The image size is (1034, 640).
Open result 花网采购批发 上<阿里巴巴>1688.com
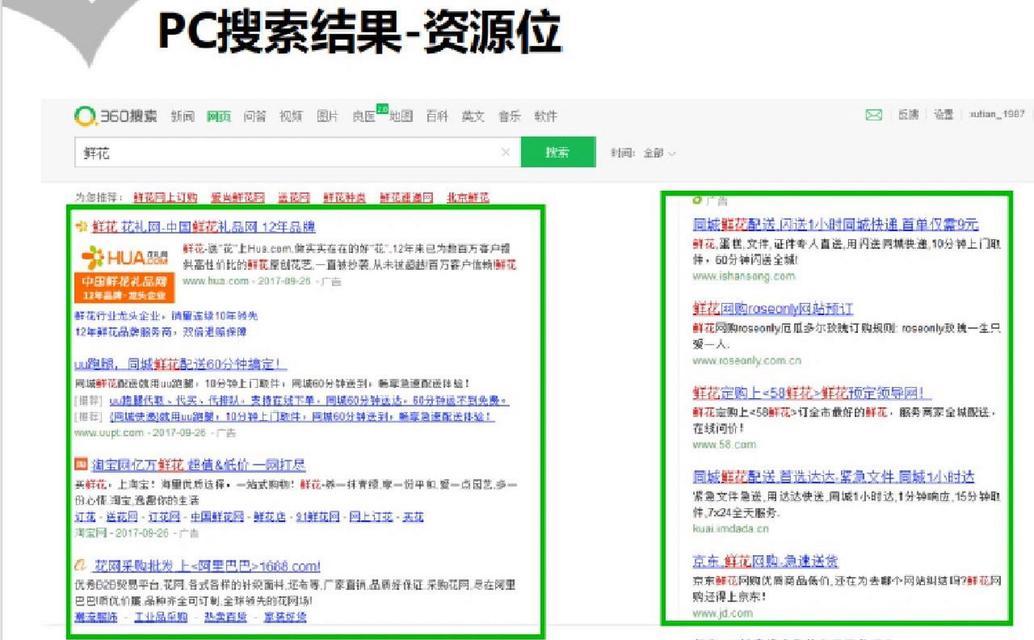click(207, 566)
